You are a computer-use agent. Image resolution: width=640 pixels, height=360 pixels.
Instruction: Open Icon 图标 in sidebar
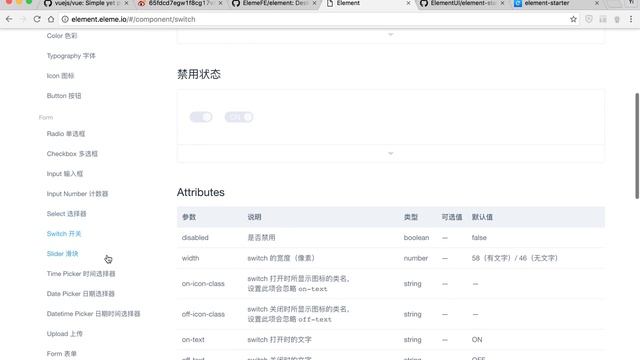60,76
